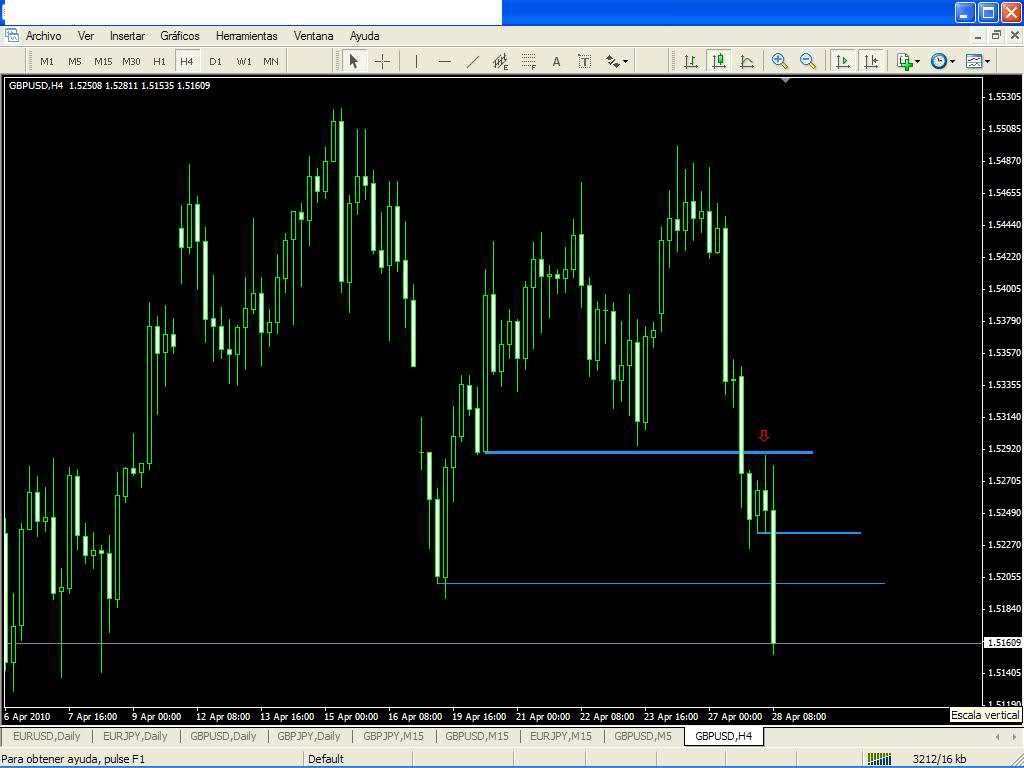Viewport: 1024px width, 768px height.
Task: Open the Ayuda menu
Action: (x=364, y=36)
